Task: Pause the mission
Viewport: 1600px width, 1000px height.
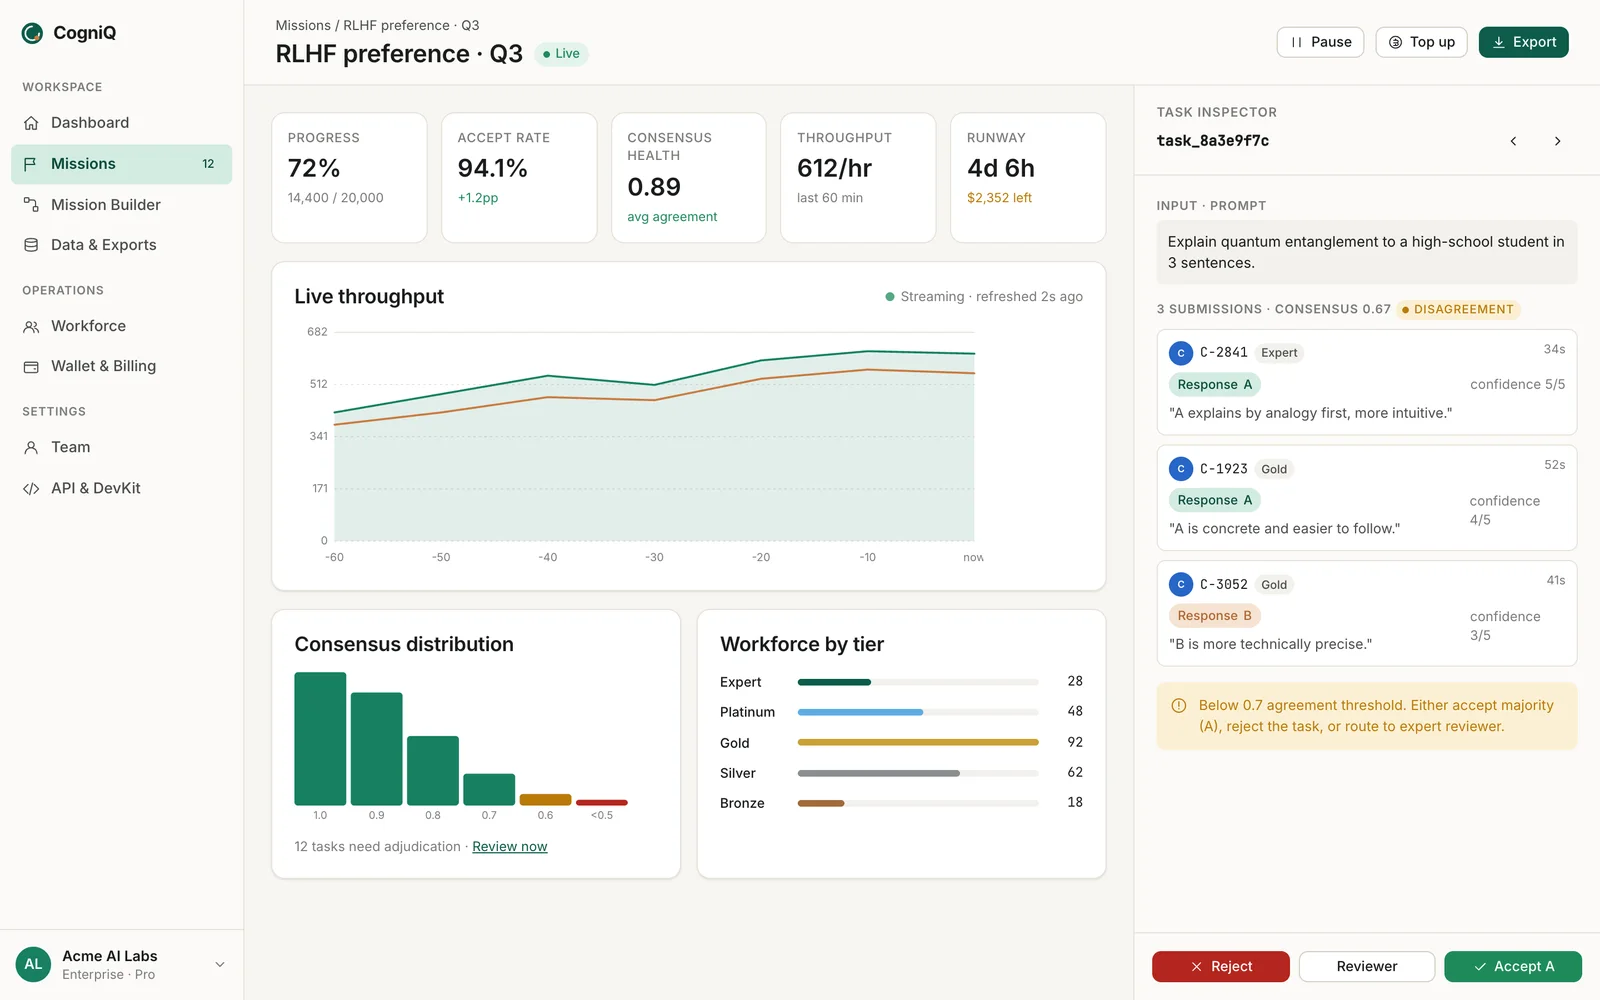Action: click(x=1320, y=42)
